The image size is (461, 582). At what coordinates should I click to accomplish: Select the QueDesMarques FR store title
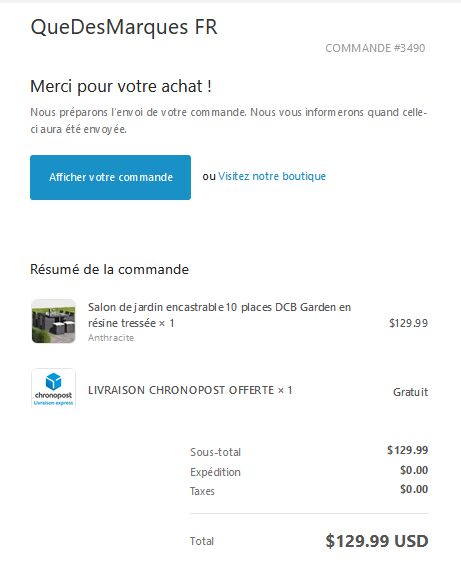[124, 27]
